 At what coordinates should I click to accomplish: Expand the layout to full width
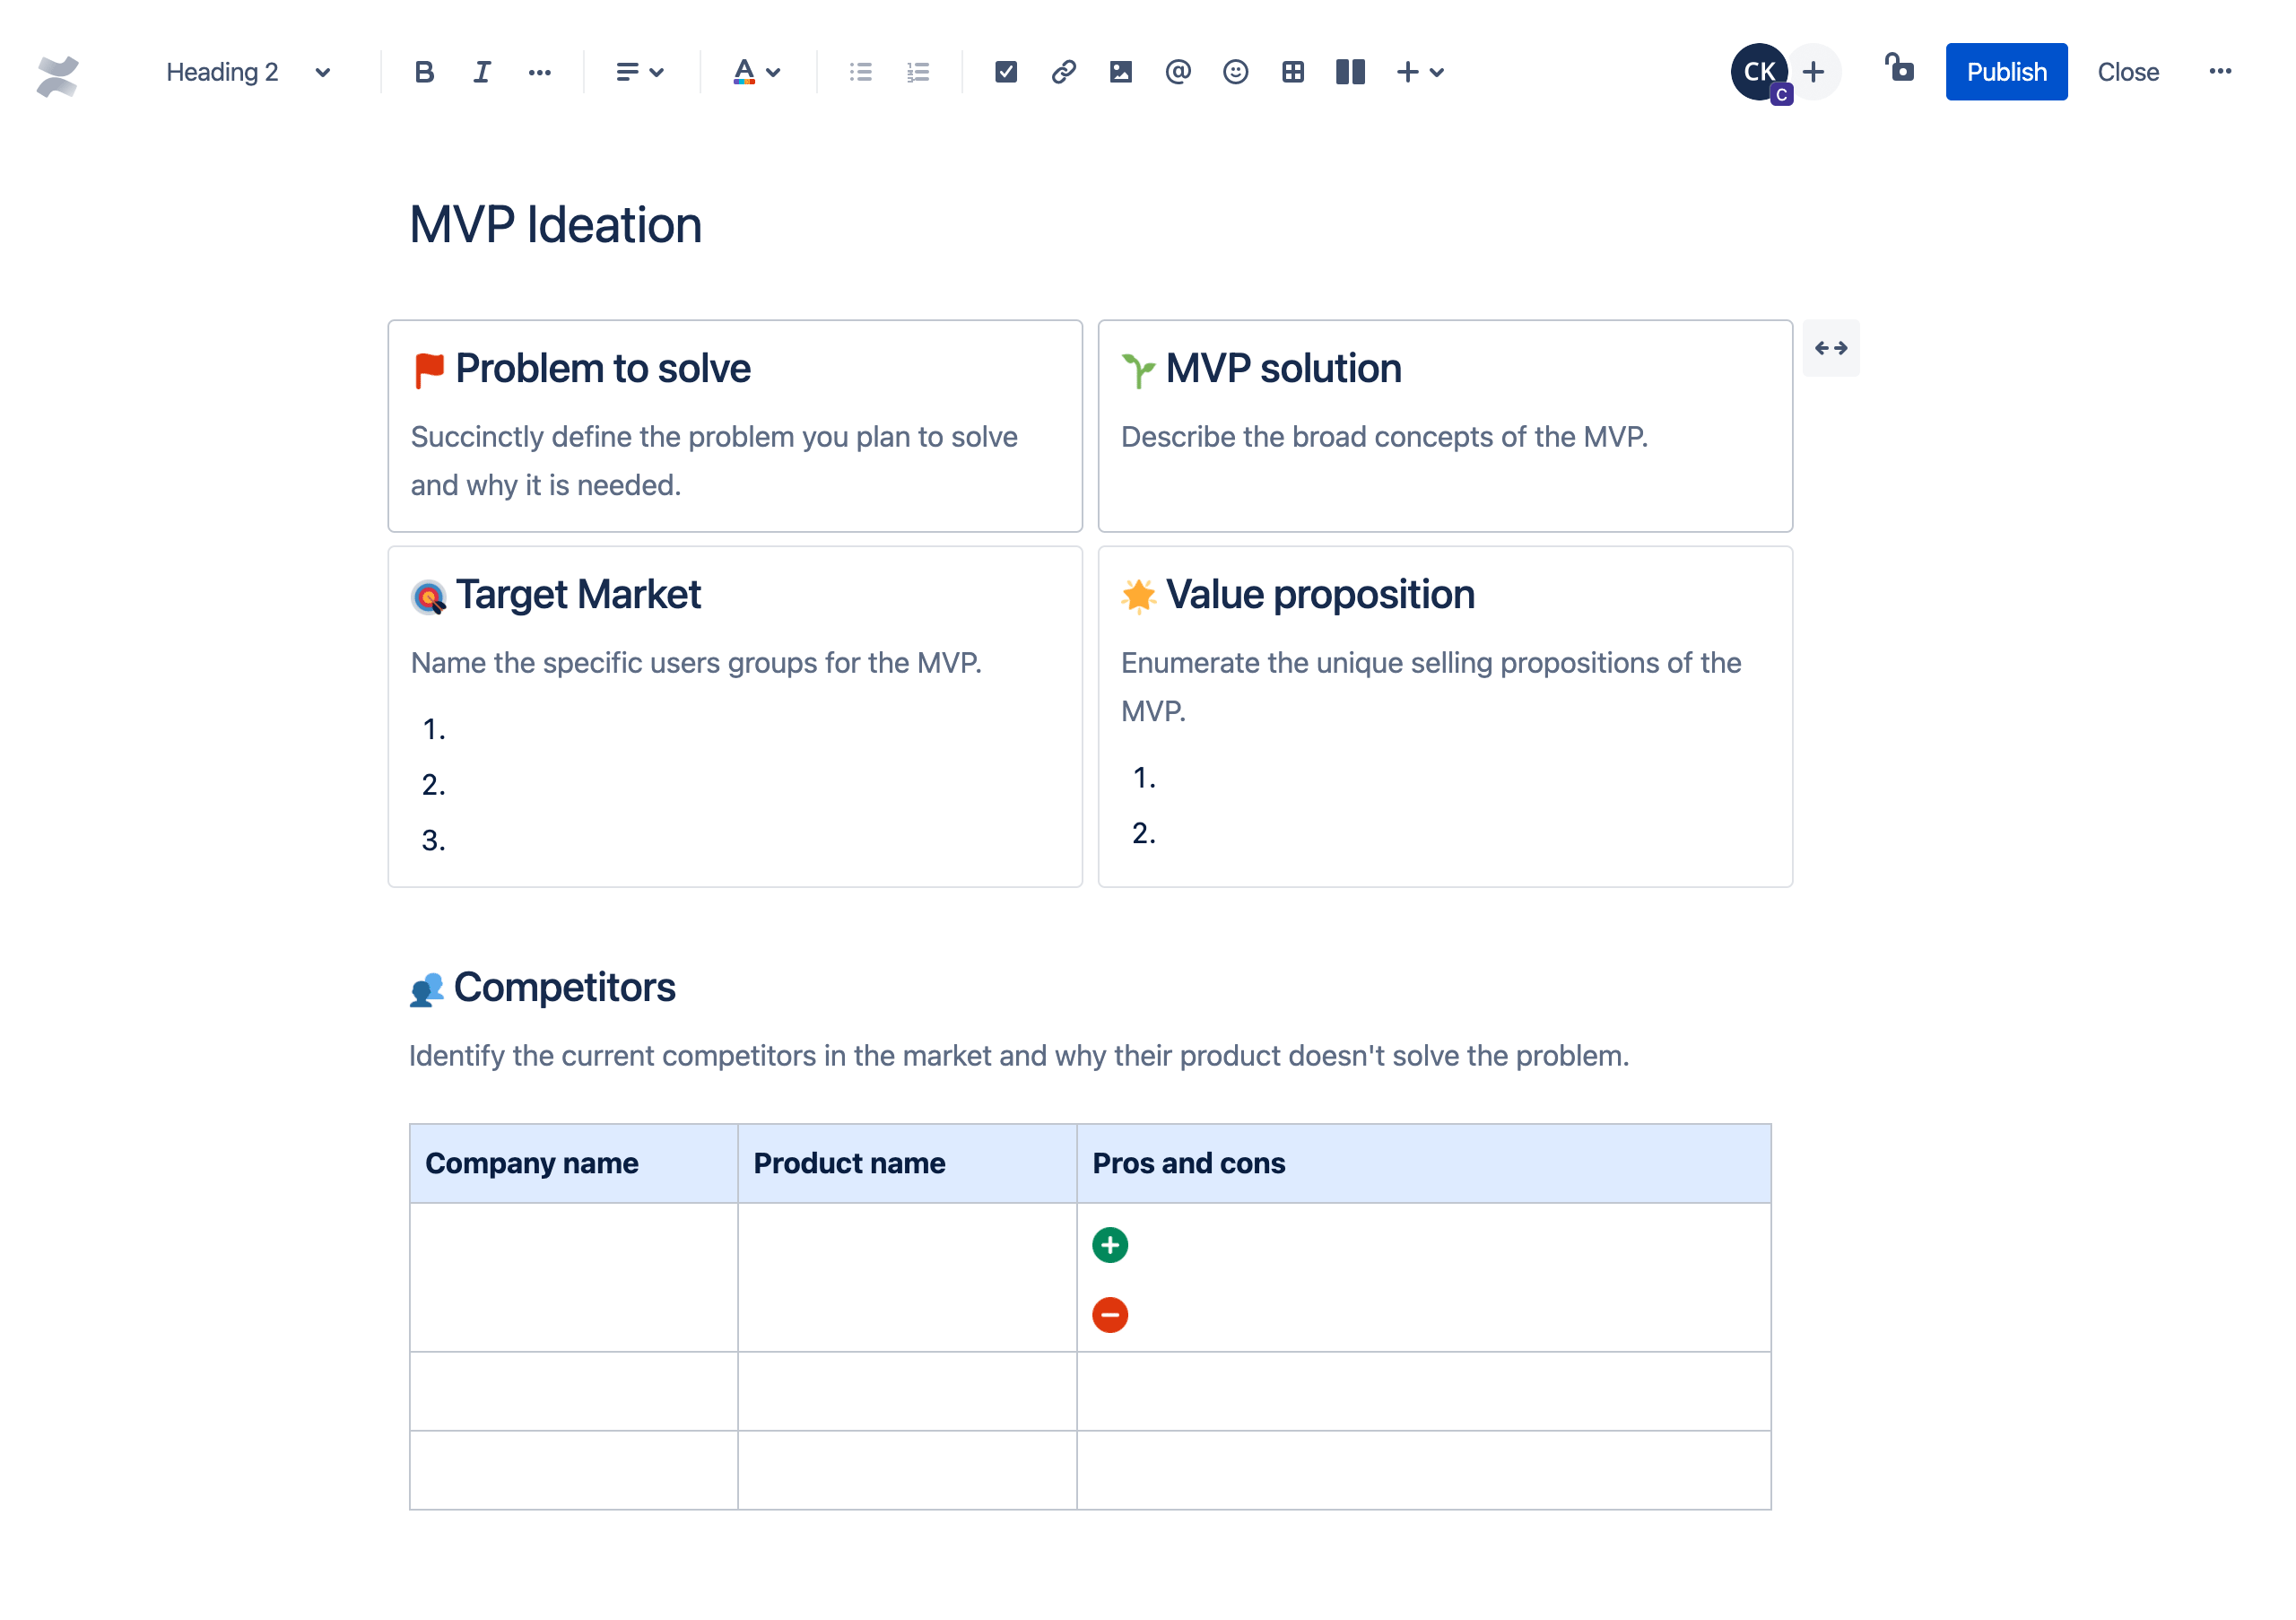[1831, 347]
